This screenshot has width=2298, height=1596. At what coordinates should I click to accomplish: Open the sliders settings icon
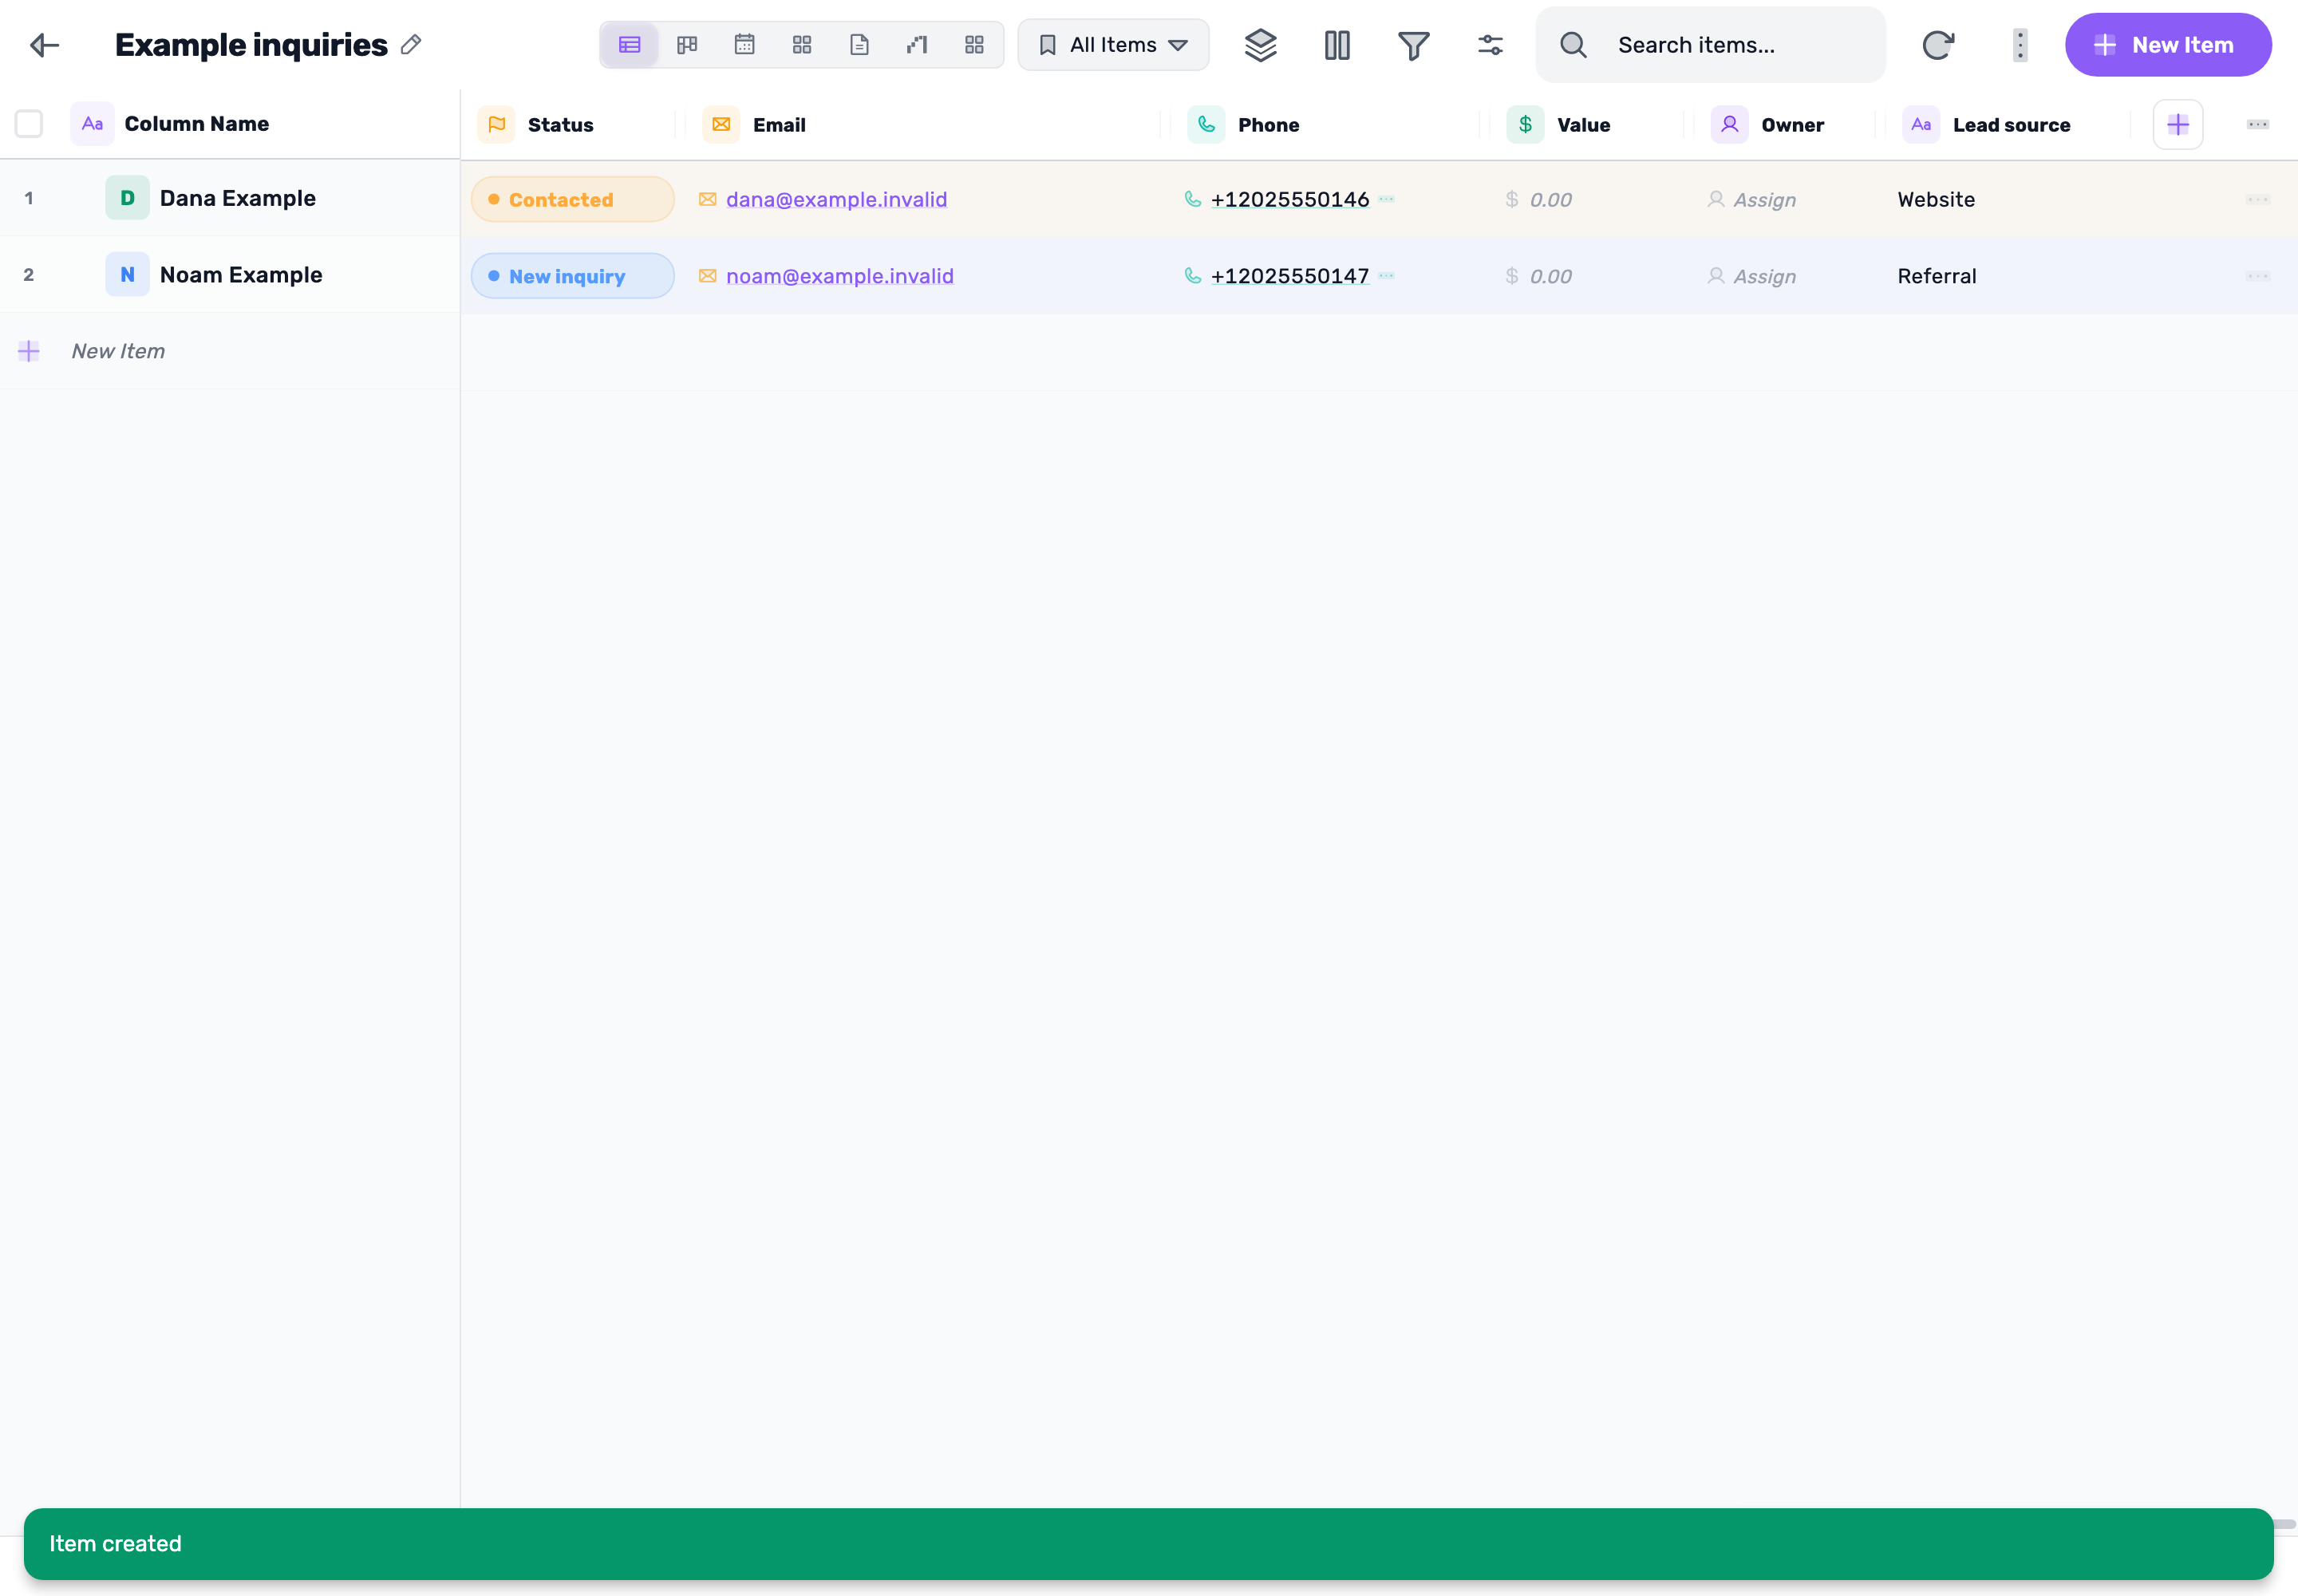1490,45
